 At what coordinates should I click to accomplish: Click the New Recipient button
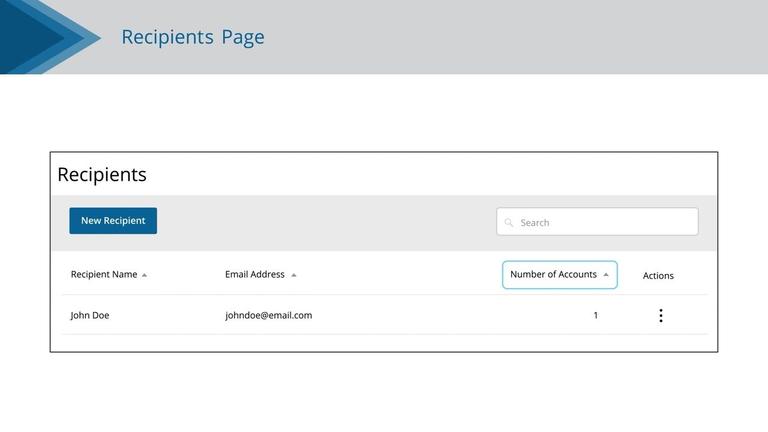point(113,220)
